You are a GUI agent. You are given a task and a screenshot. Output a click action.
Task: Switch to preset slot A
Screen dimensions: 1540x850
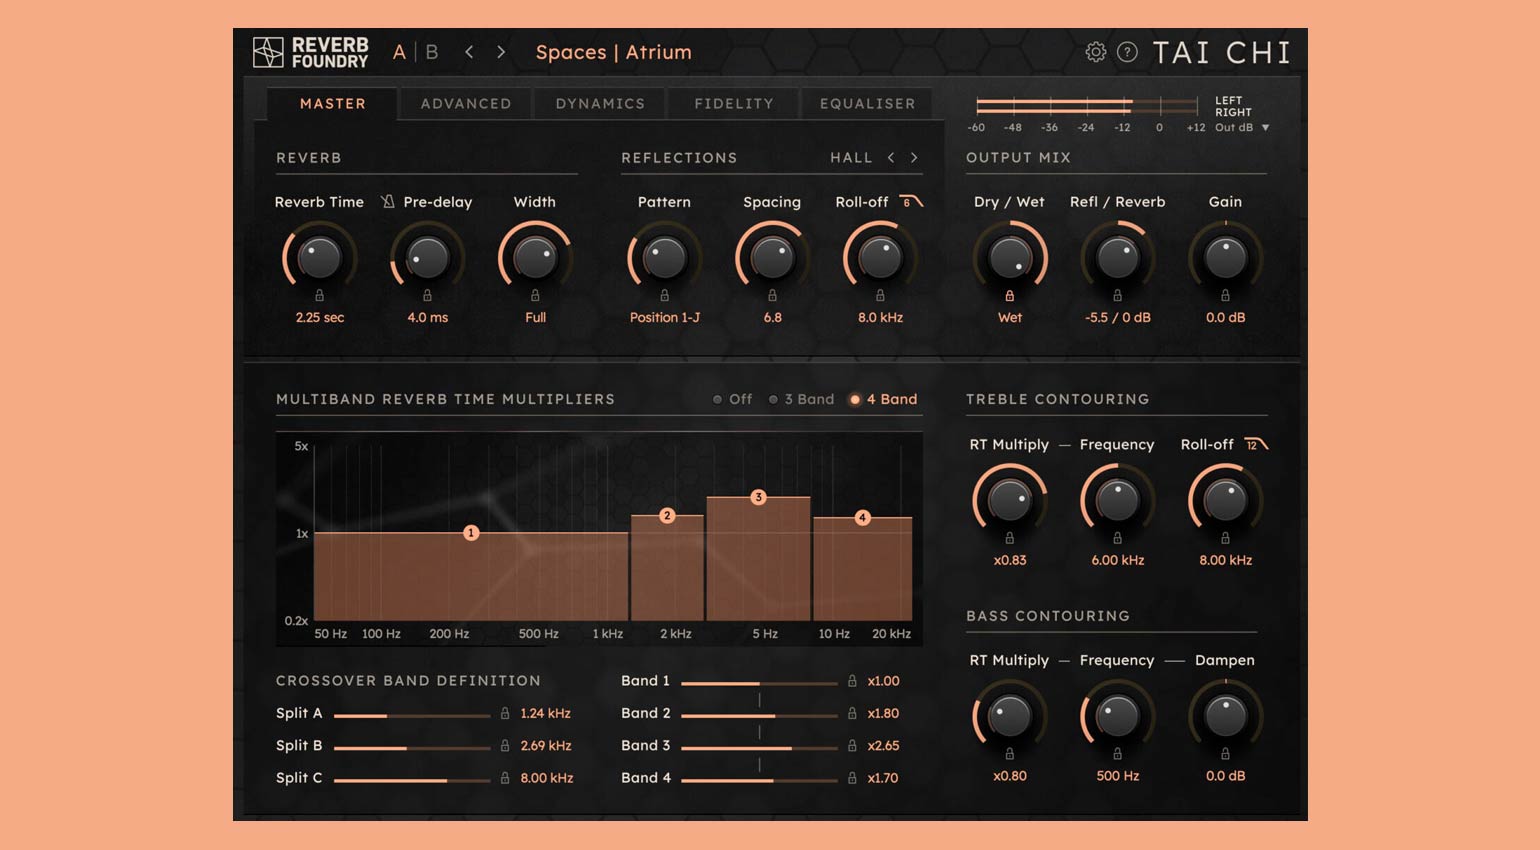tap(399, 52)
